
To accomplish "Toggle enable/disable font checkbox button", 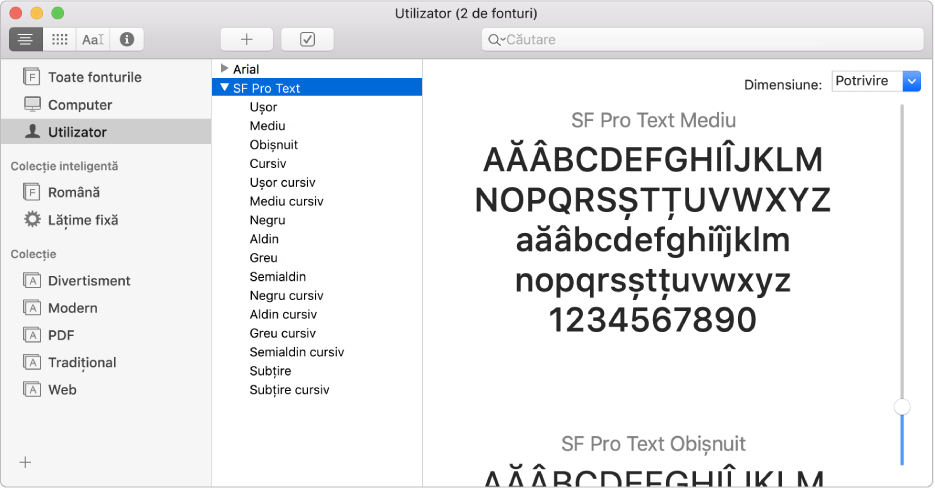I will tap(307, 39).
